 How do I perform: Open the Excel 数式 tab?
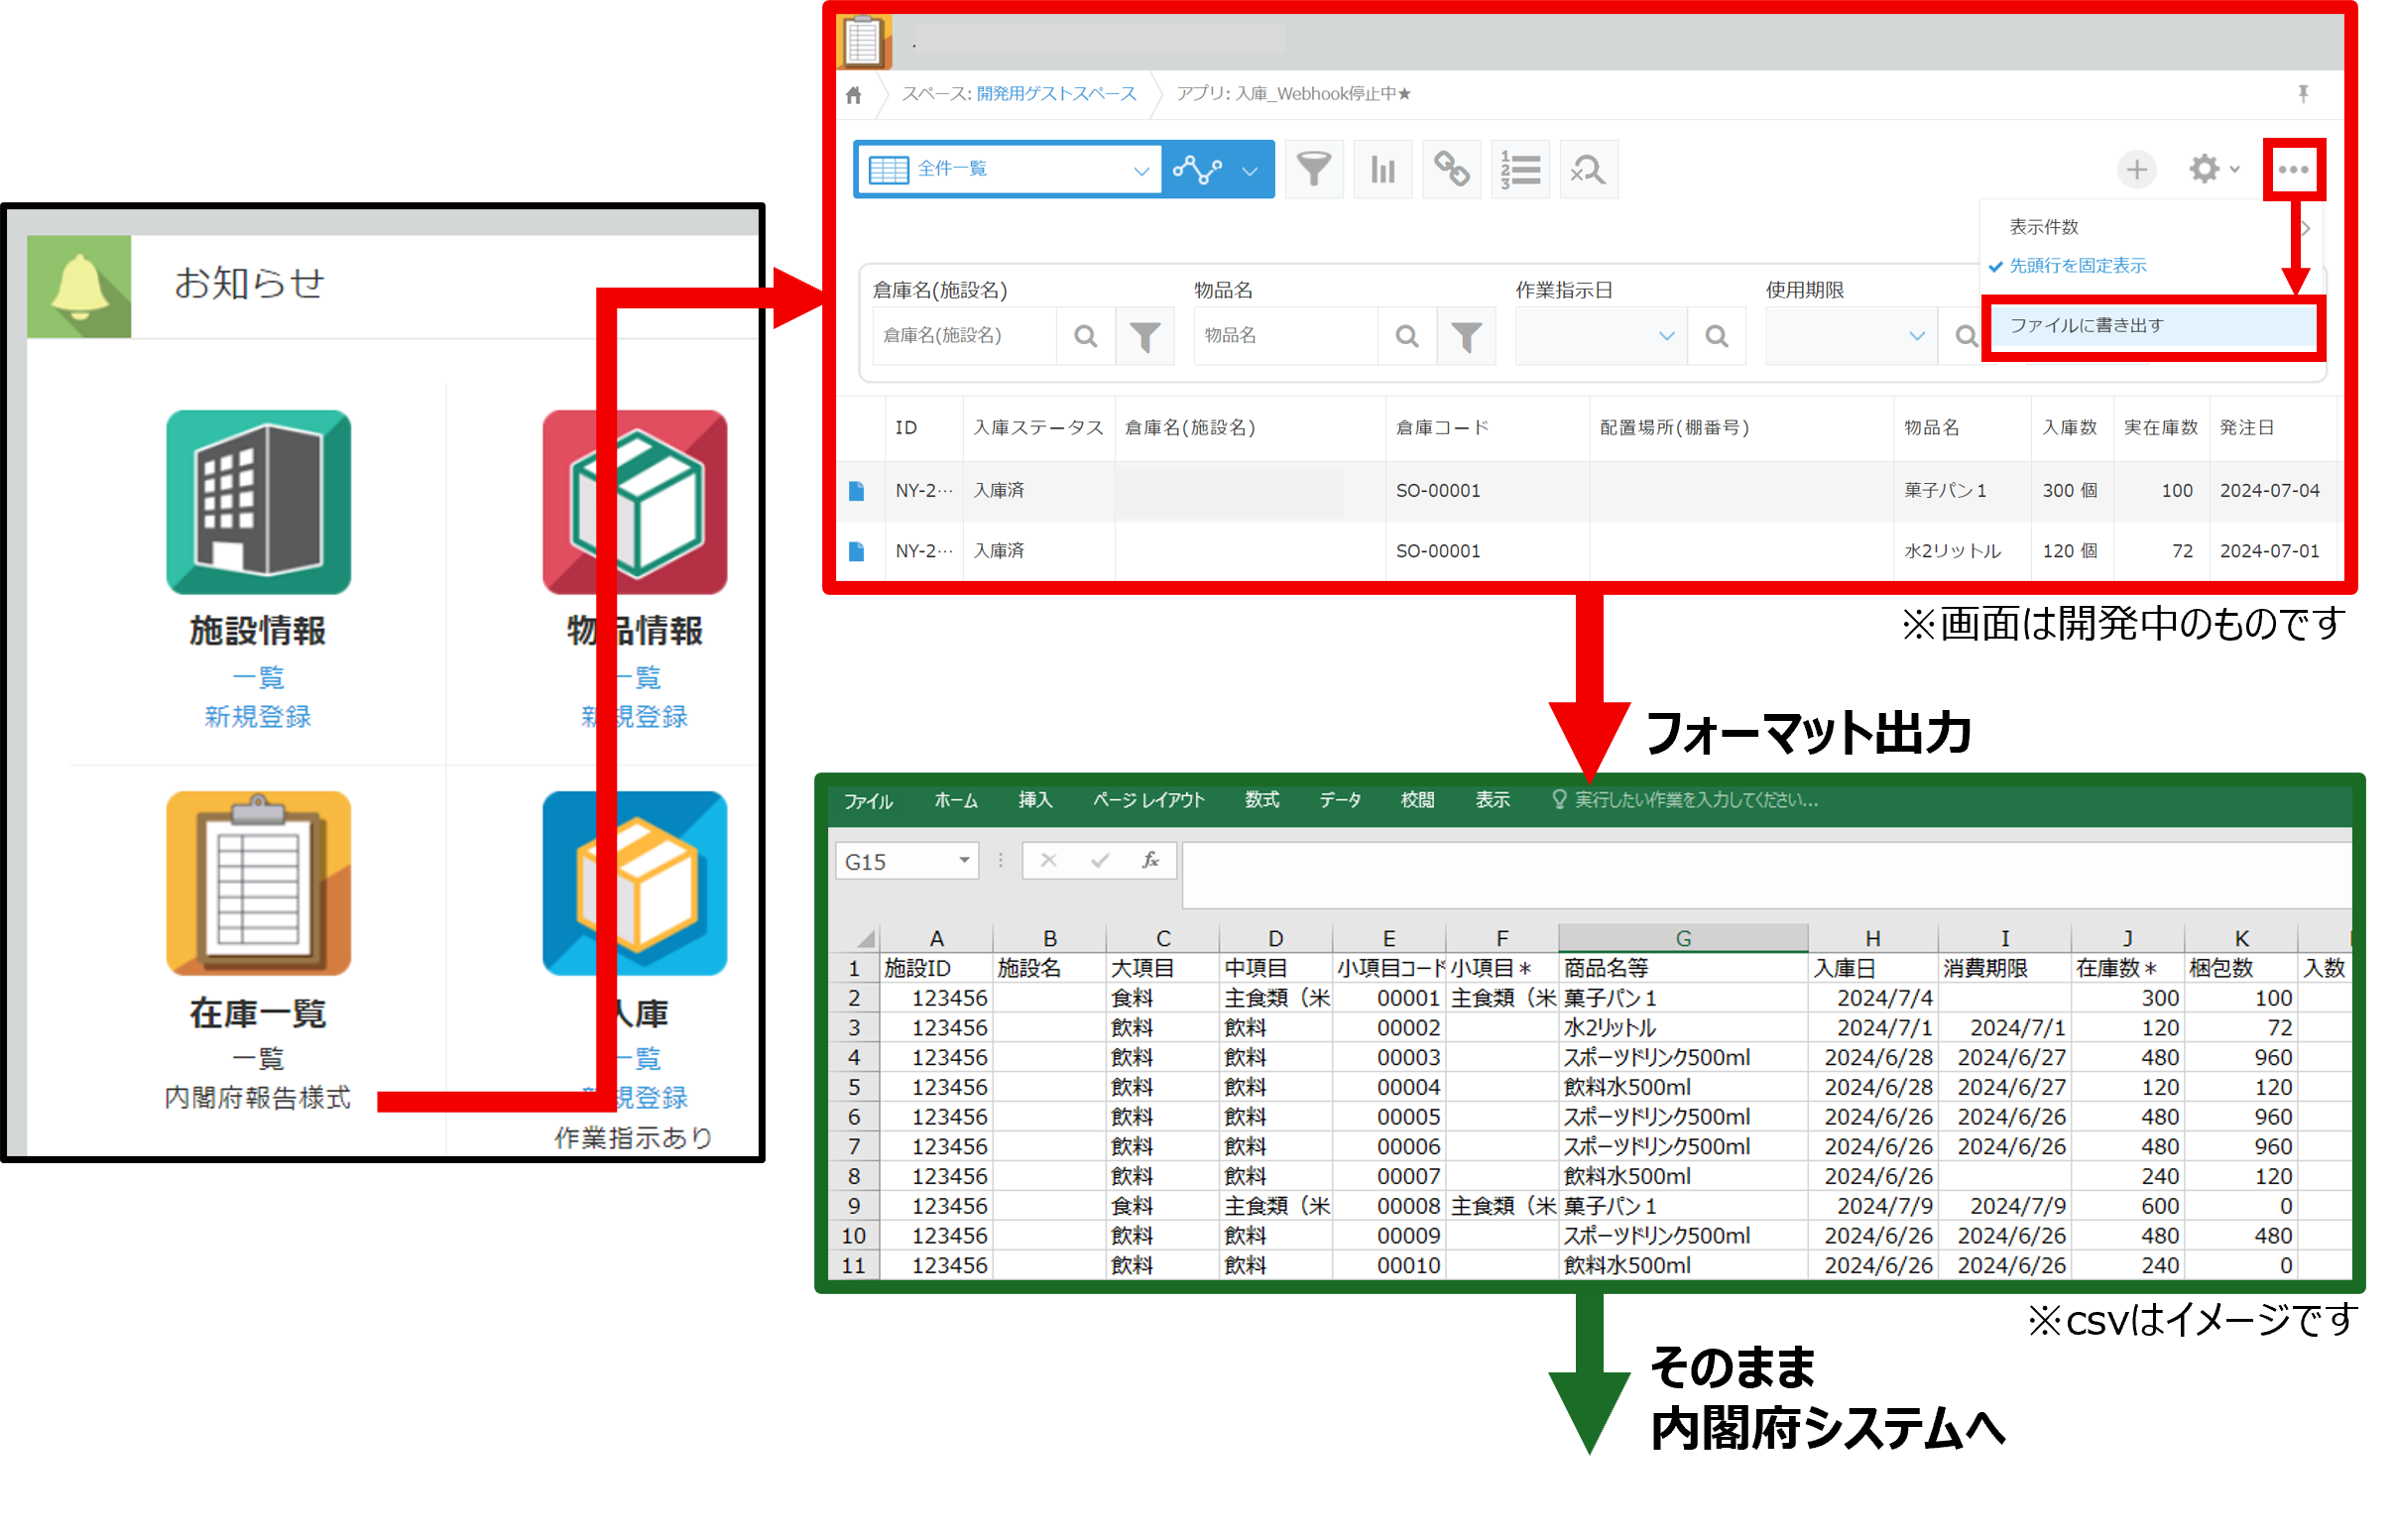pyautogui.click(x=1261, y=801)
